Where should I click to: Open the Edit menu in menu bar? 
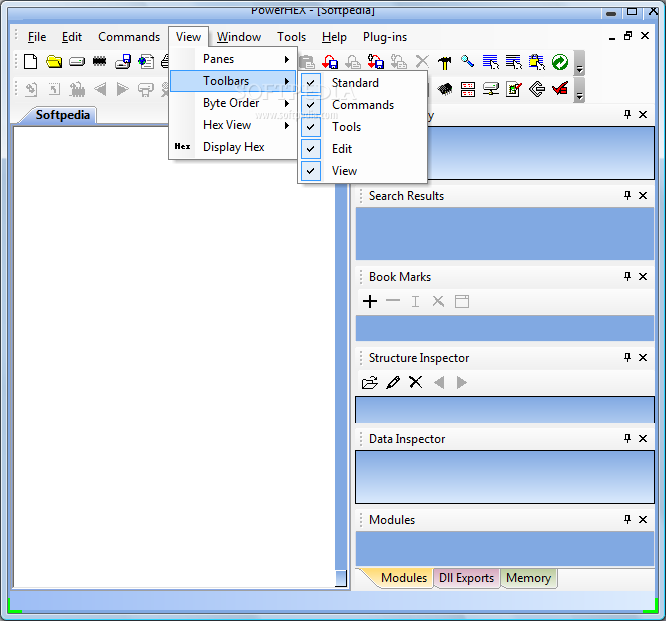point(72,37)
